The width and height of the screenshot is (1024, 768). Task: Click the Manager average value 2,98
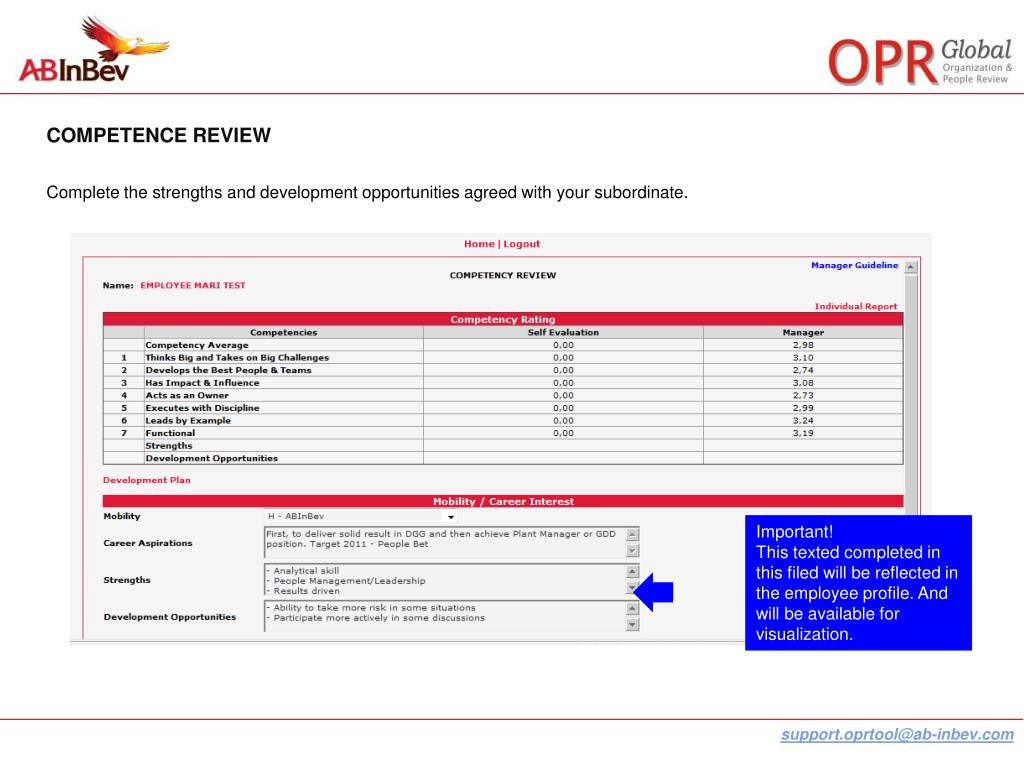803,345
